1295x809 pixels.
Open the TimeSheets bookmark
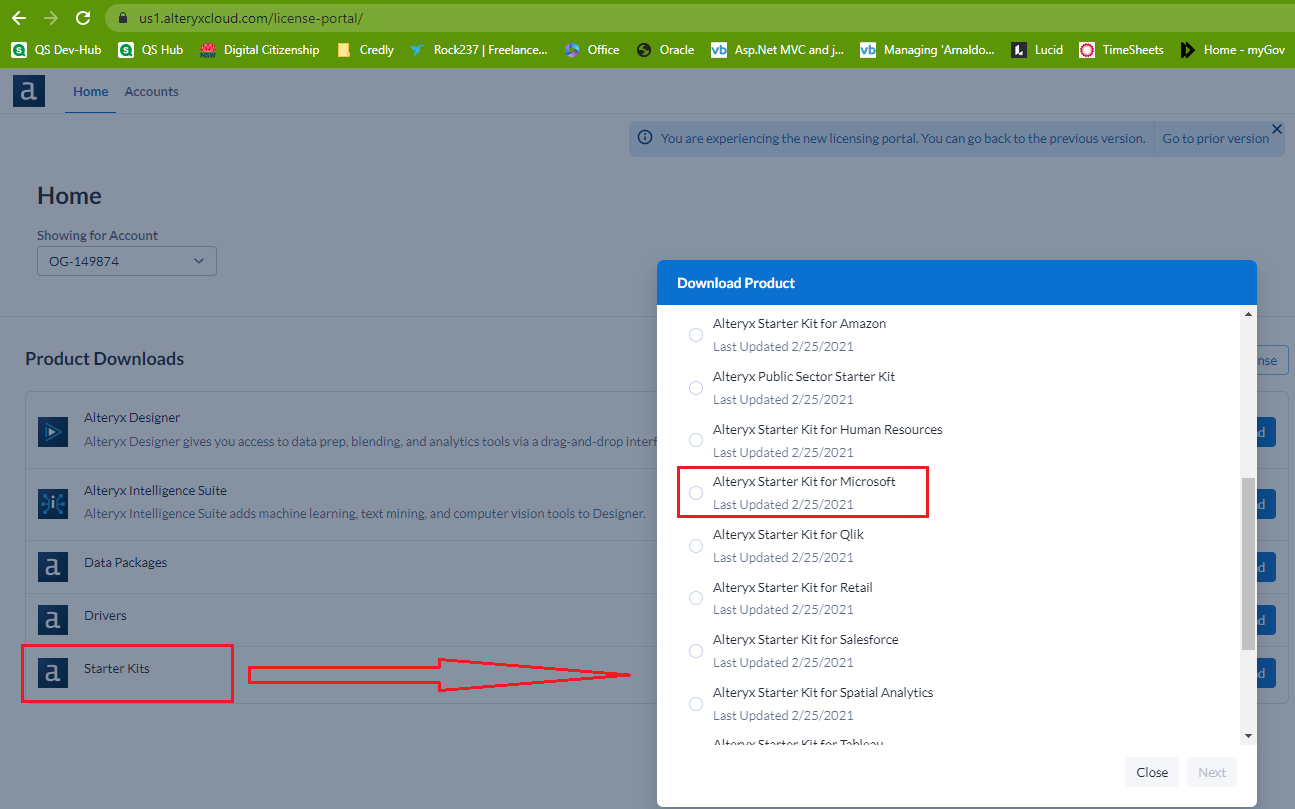[1121, 49]
